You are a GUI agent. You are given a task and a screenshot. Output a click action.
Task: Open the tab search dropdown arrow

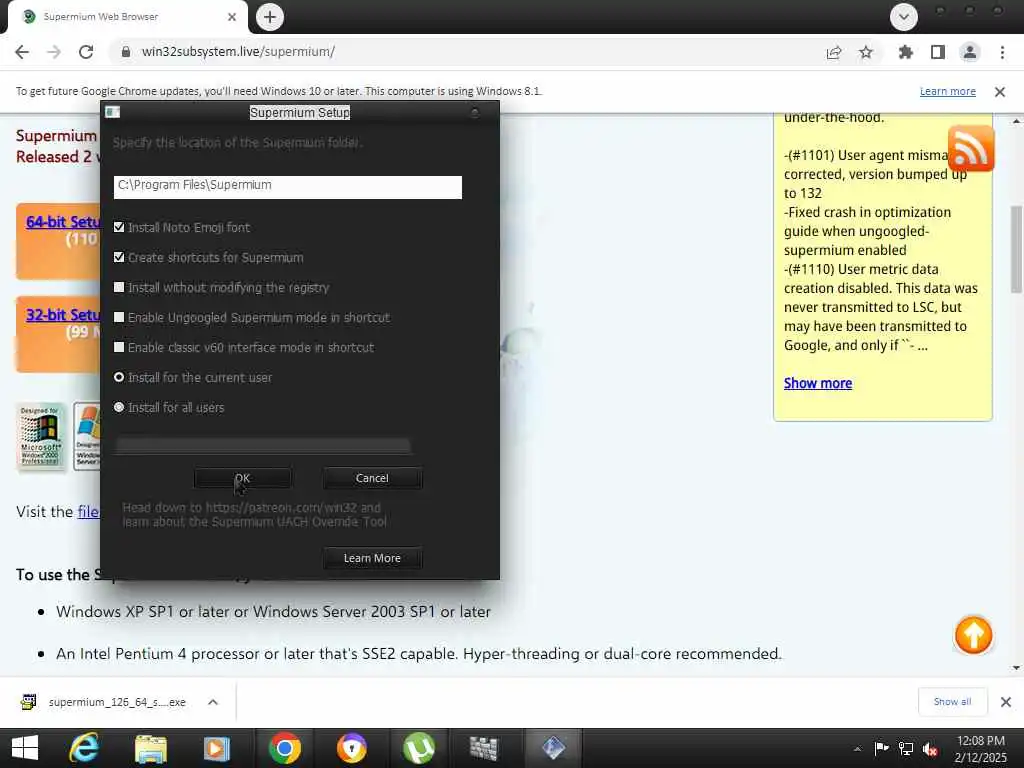904,17
